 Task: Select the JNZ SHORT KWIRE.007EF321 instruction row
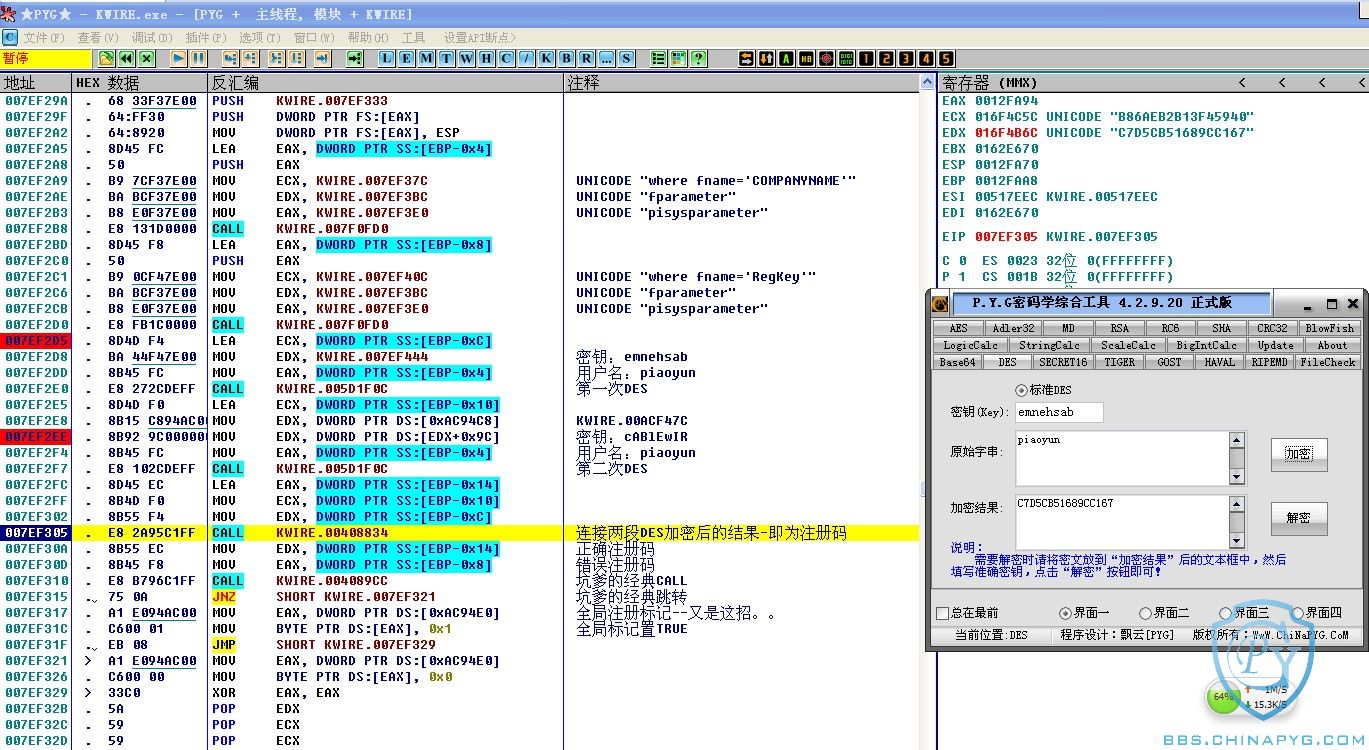459,597
